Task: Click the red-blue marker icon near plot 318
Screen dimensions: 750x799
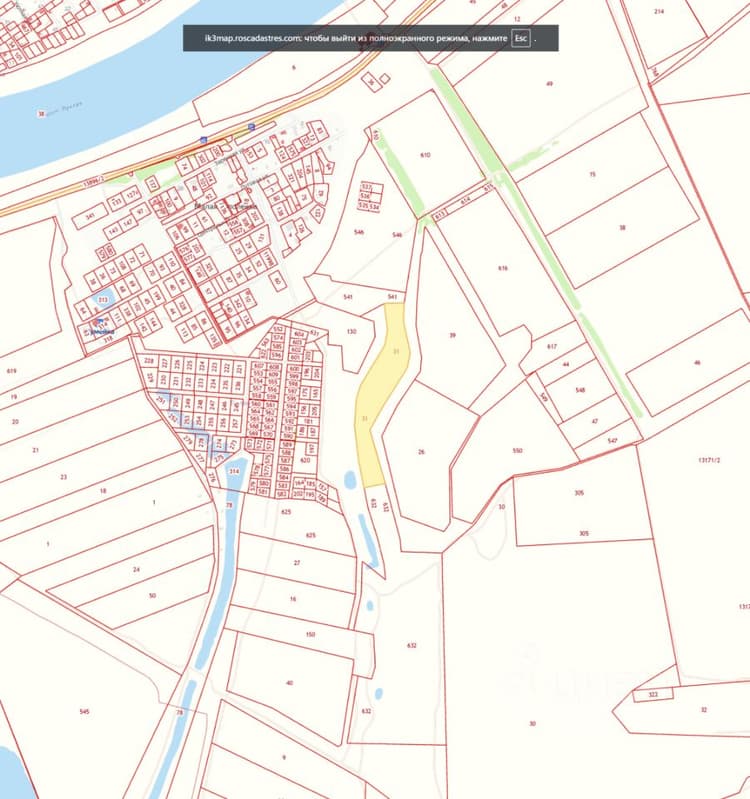Action: [98, 322]
